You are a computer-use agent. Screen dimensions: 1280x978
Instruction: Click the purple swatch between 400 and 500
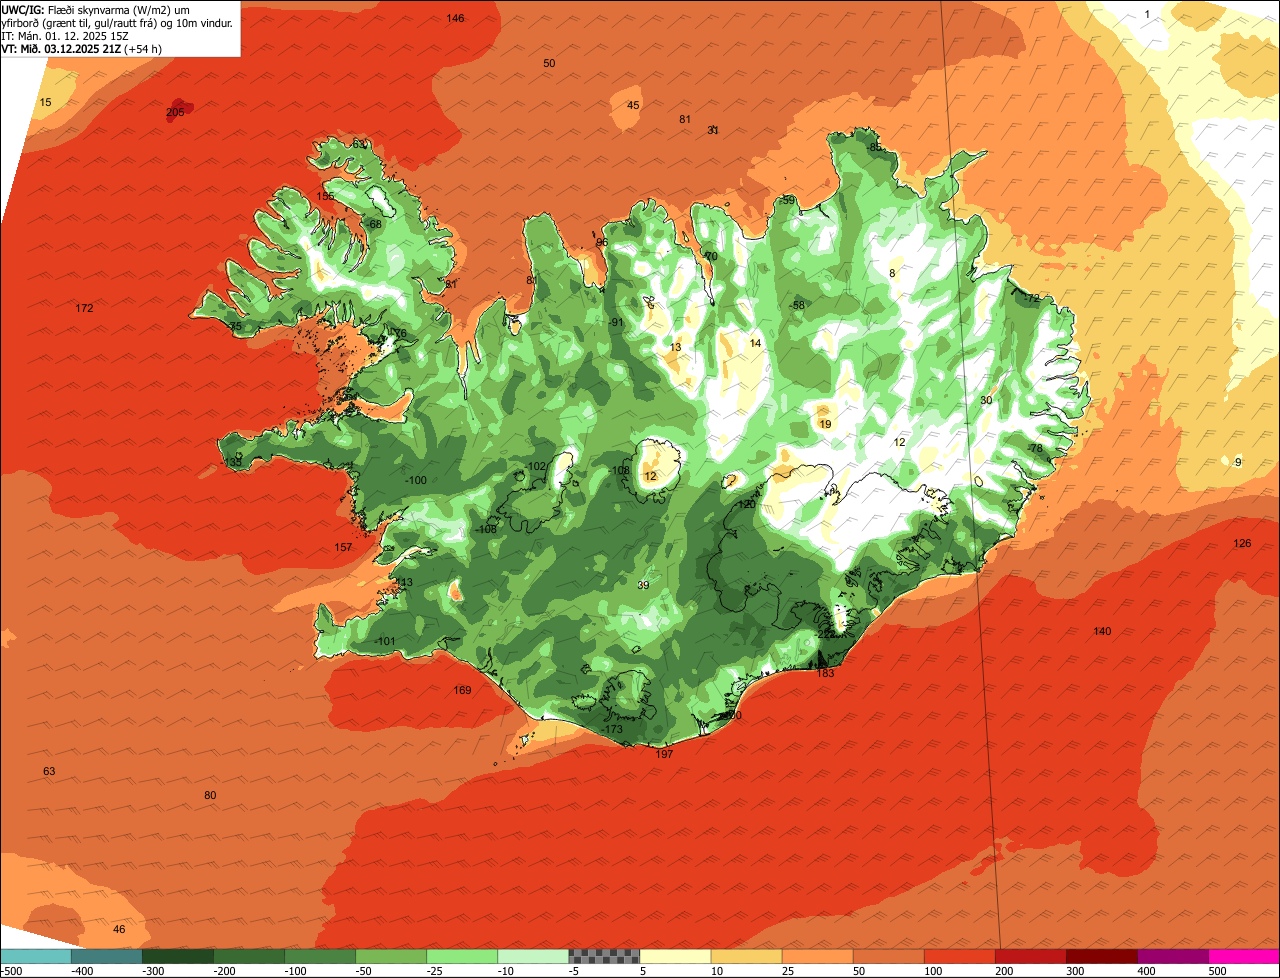click(x=1174, y=956)
